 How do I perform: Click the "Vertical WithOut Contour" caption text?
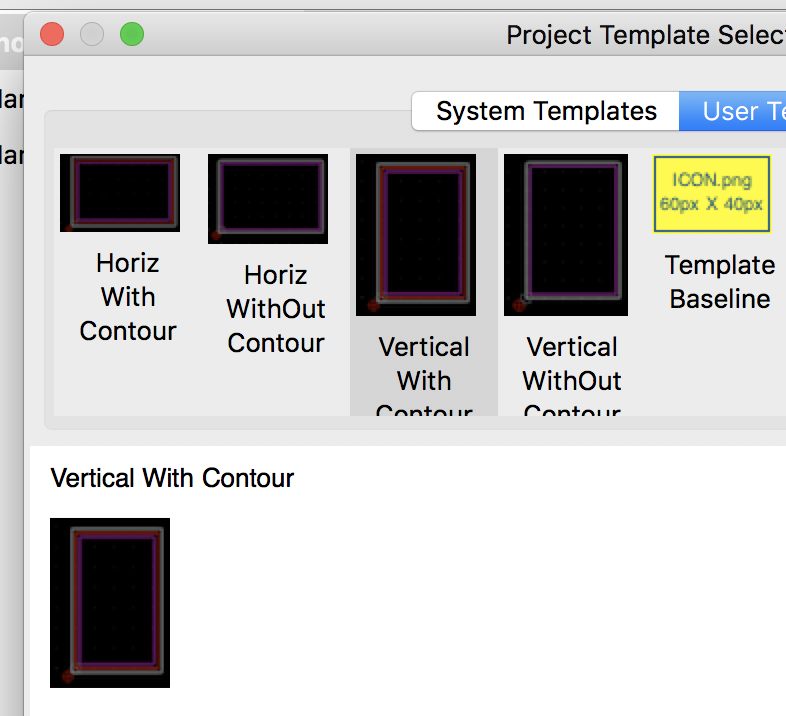click(x=572, y=375)
